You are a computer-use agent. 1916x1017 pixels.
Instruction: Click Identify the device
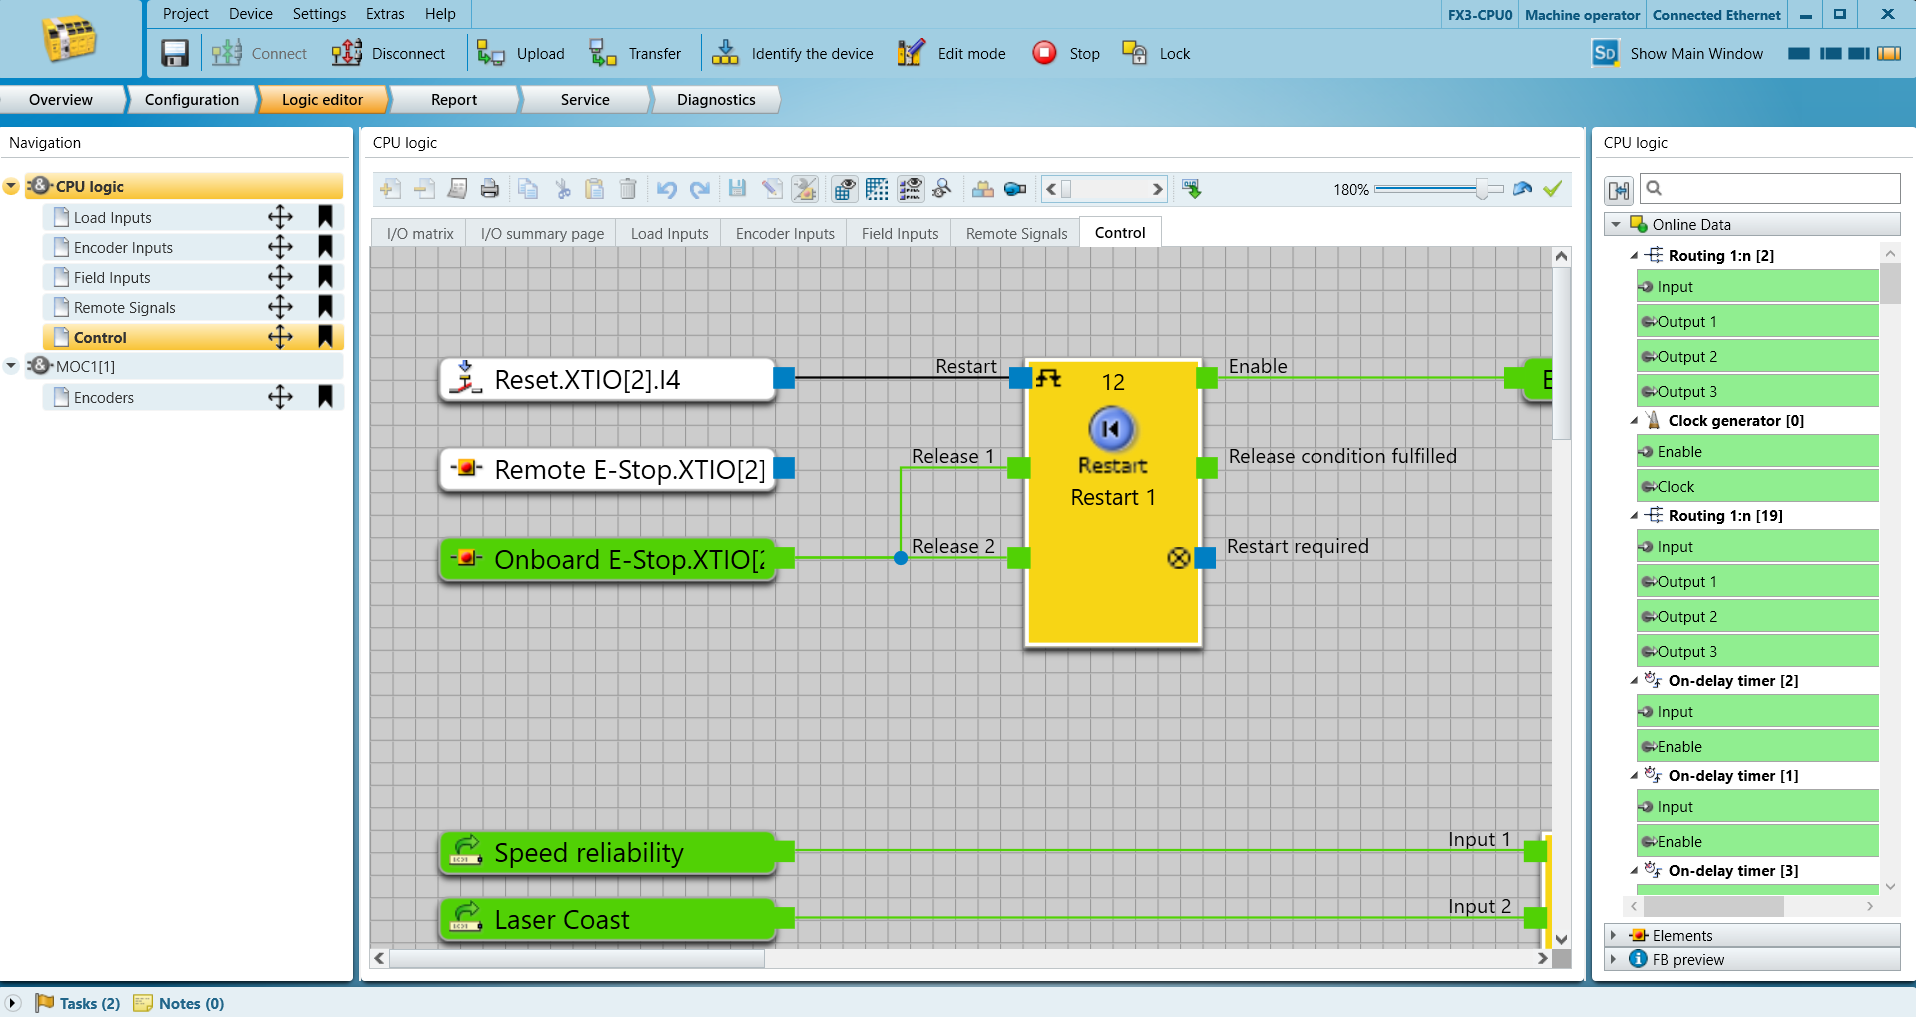click(x=792, y=53)
